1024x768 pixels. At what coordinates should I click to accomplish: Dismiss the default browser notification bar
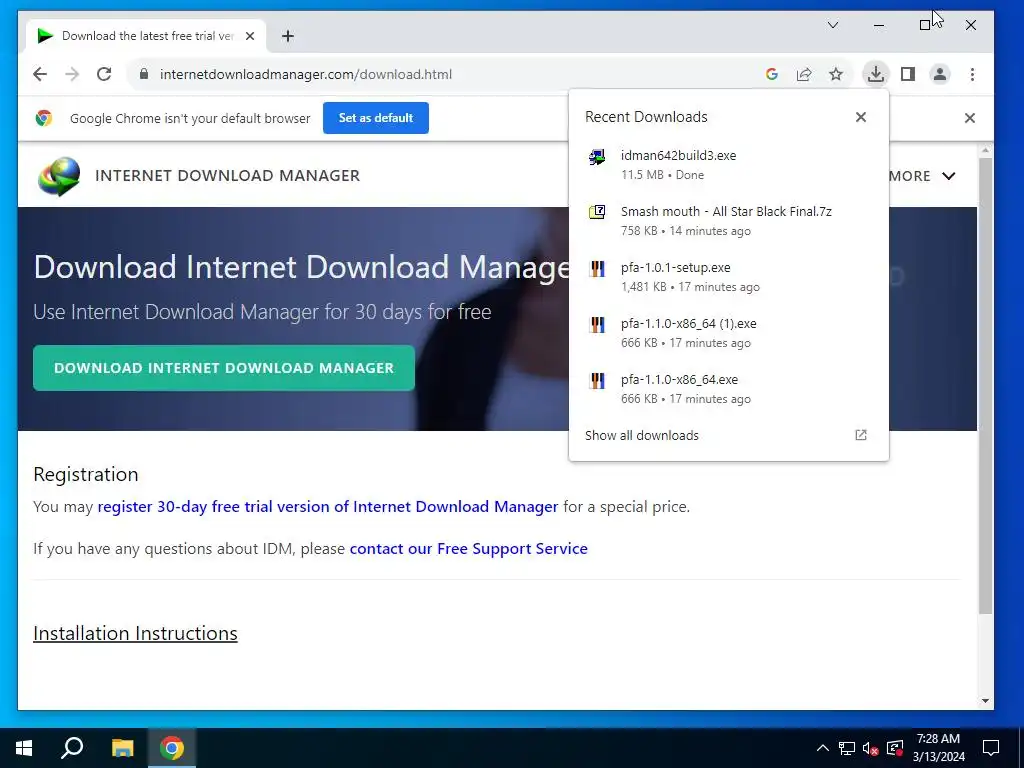click(x=970, y=118)
